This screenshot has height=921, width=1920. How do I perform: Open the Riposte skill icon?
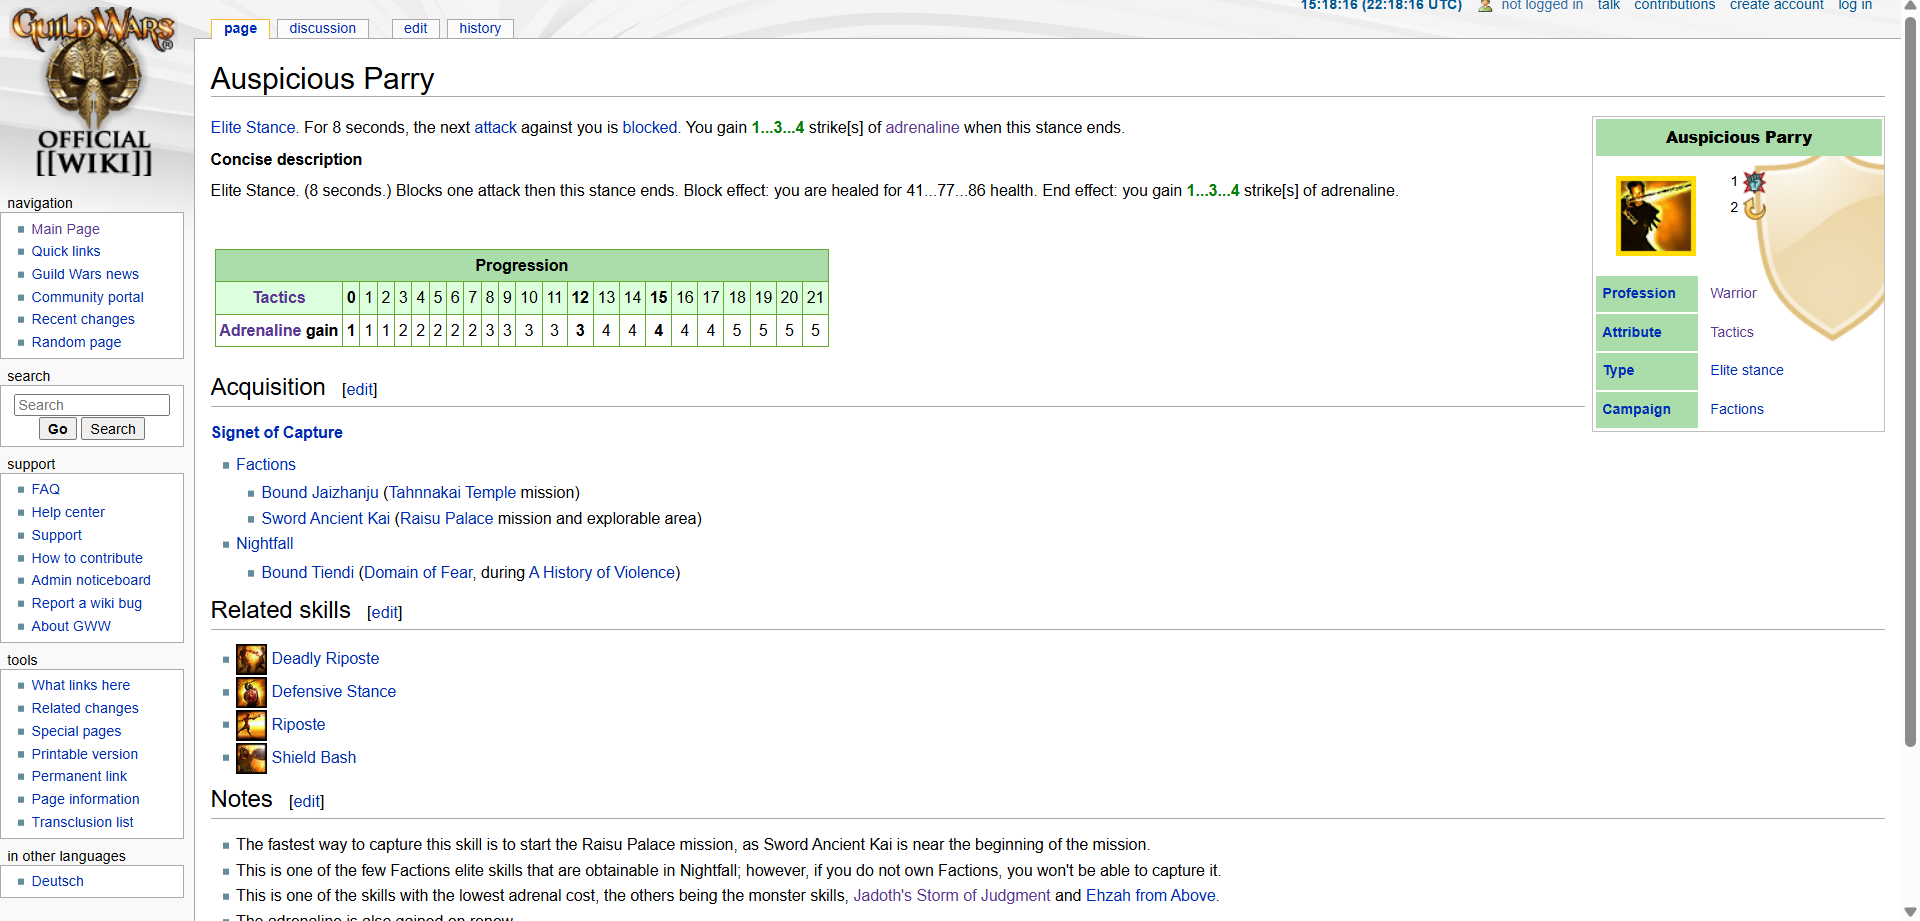251,725
